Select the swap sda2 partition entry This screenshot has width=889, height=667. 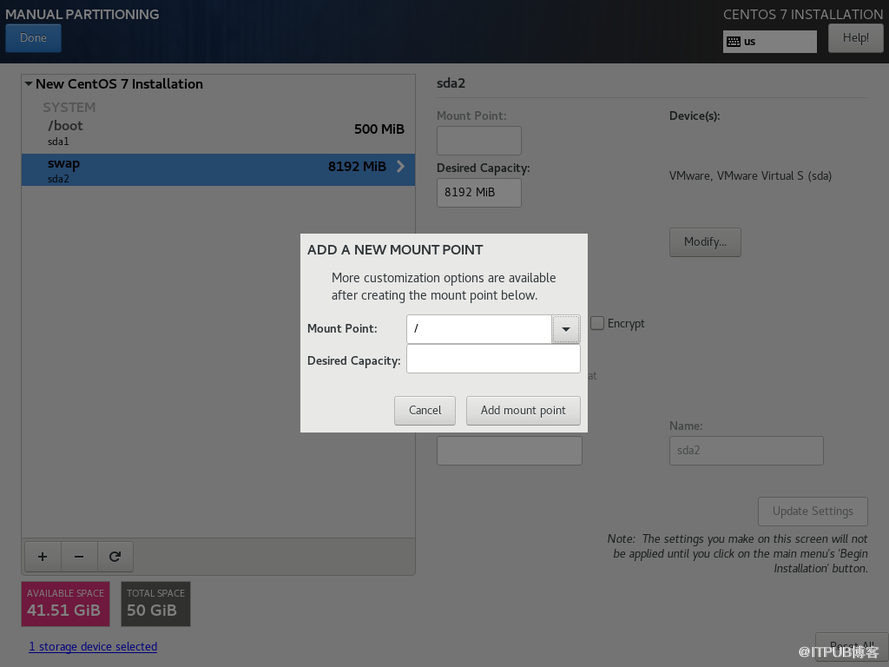[x=200, y=169]
